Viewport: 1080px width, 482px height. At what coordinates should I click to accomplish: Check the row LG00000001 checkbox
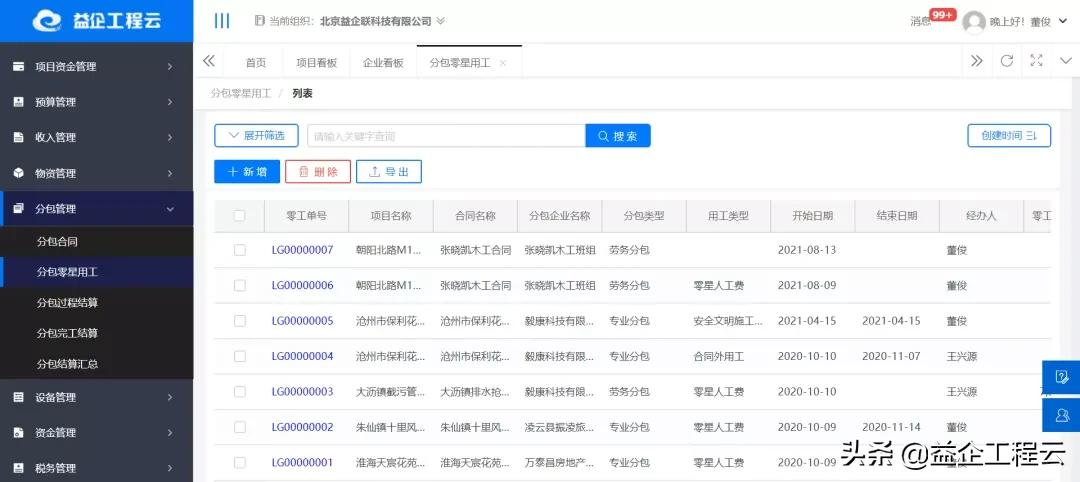point(240,463)
